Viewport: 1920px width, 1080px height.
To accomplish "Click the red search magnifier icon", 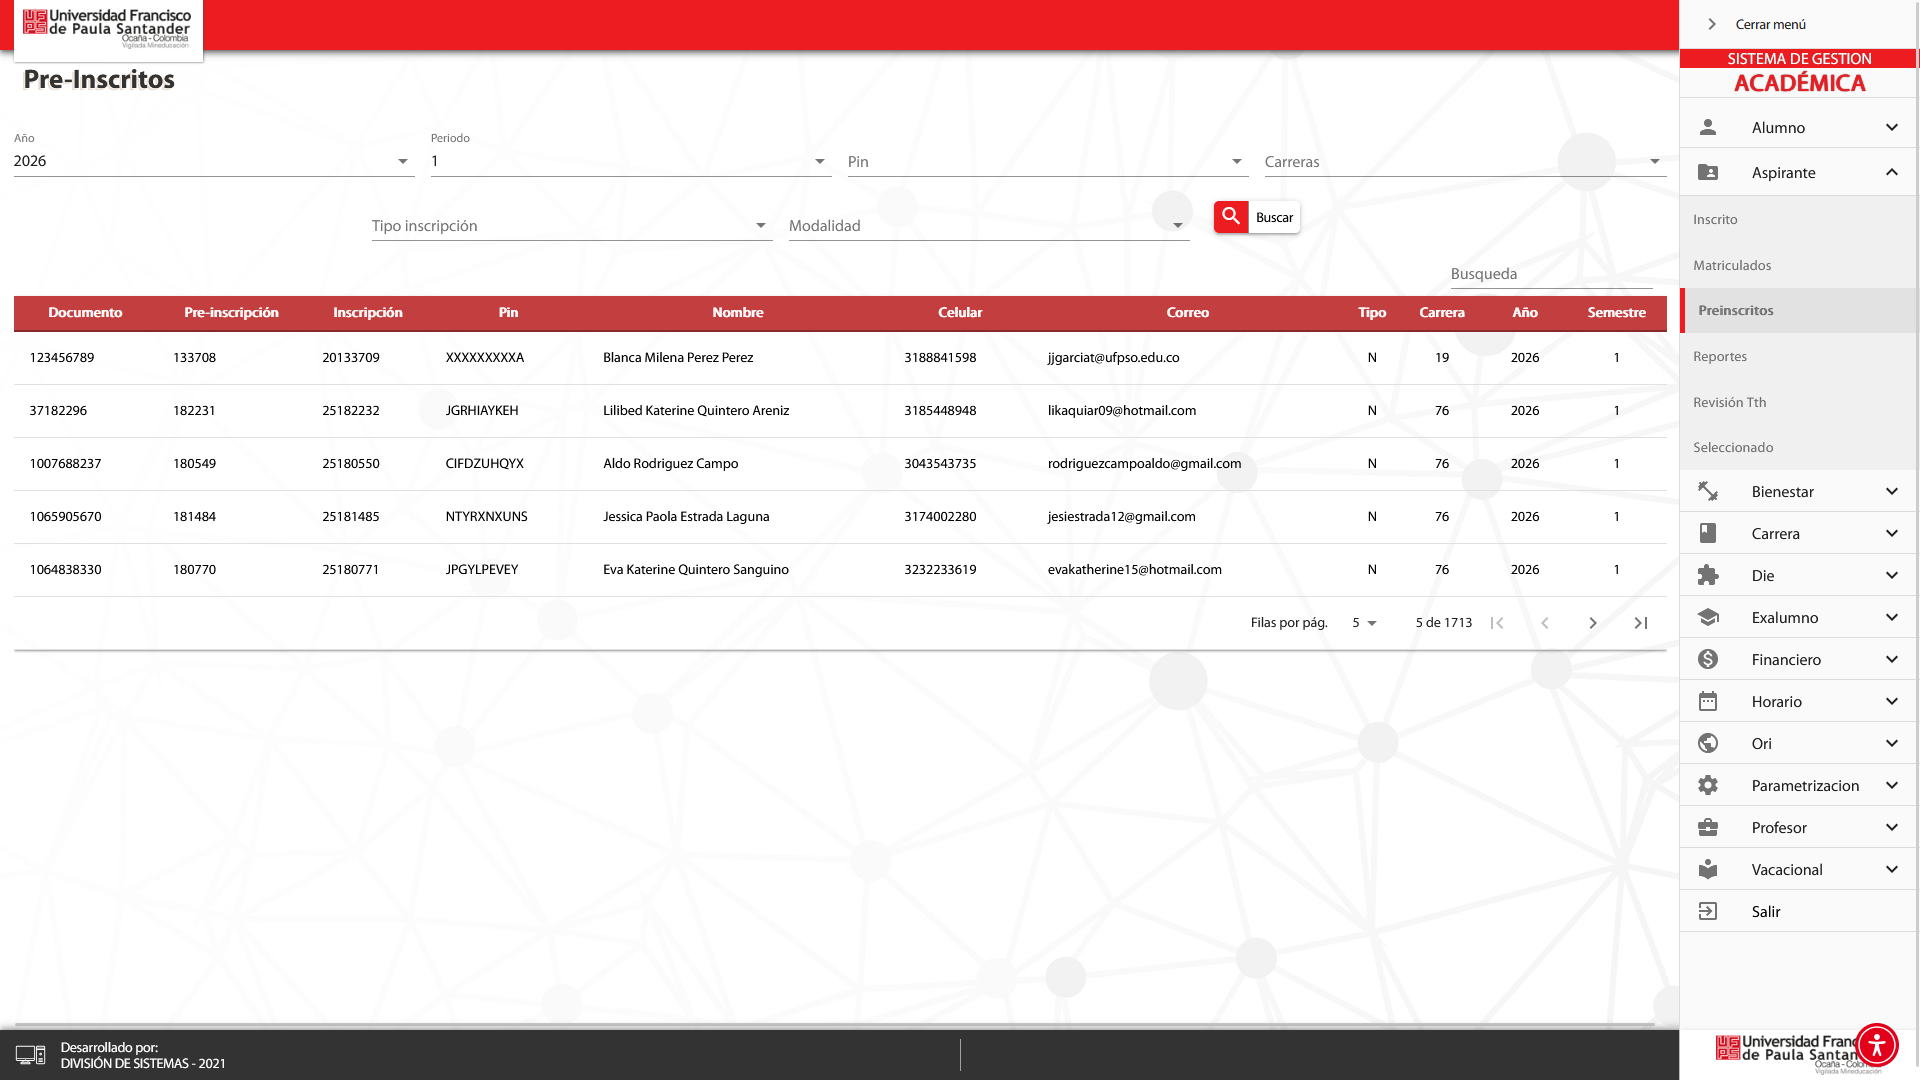I will click(1231, 217).
